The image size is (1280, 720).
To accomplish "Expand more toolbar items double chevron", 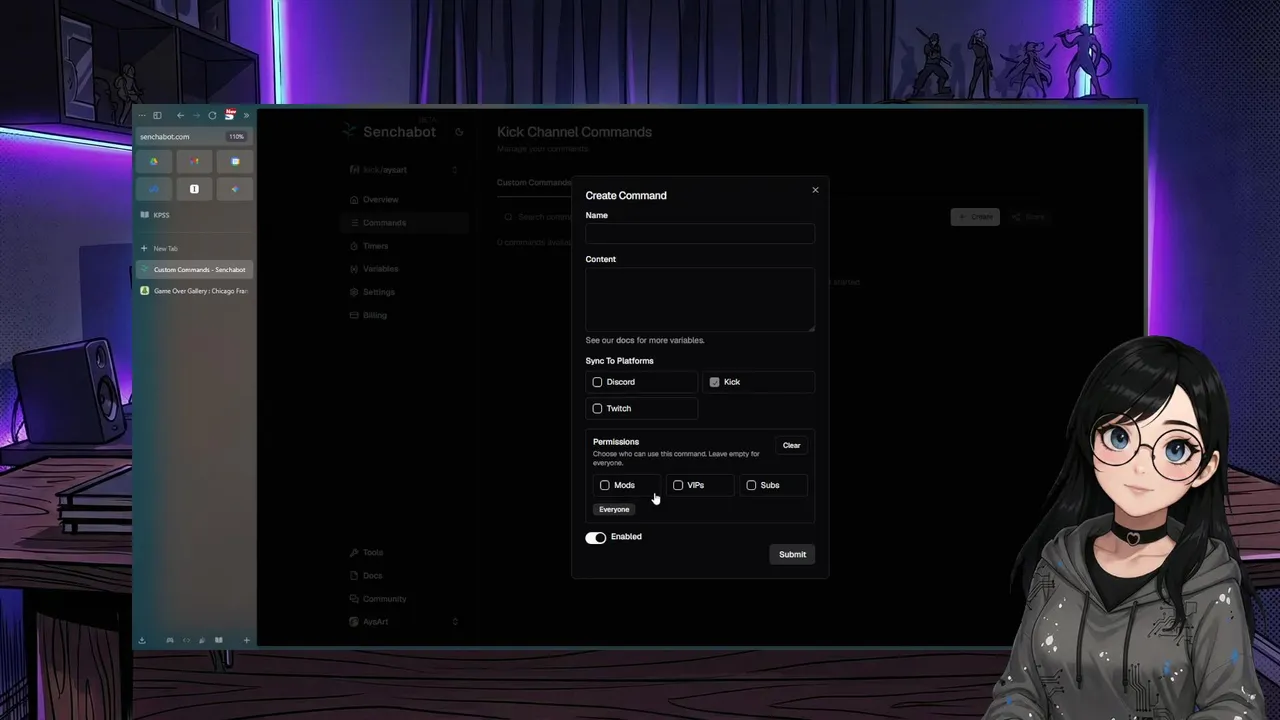I will (x=246, y=115).
